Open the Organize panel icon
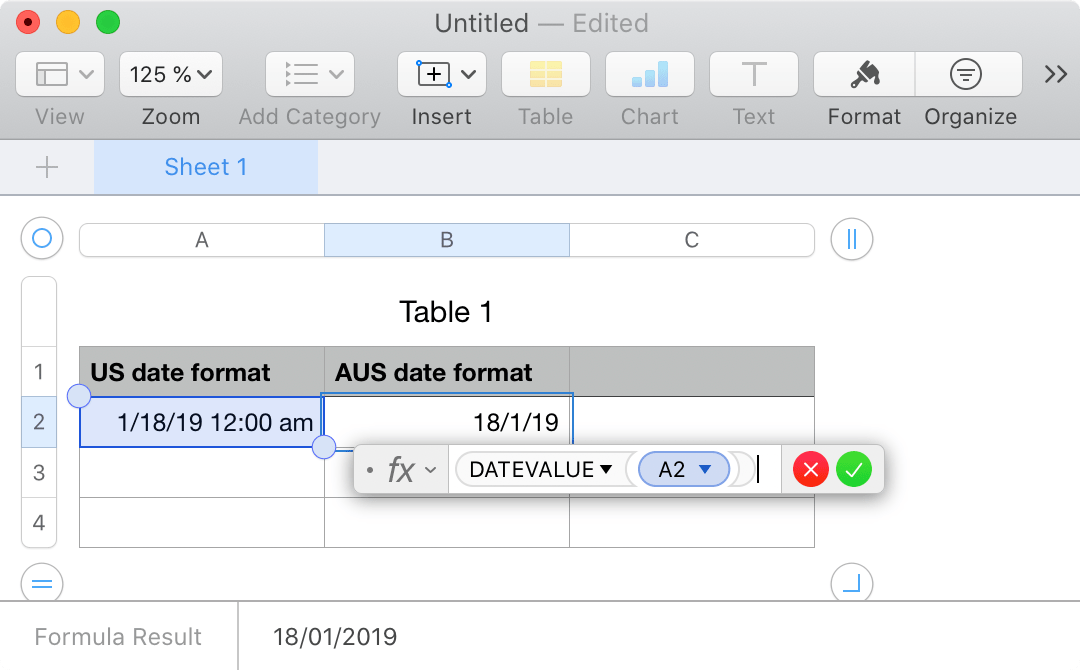The width and height of the screenshot is (1080, 670). click(967, 74)
